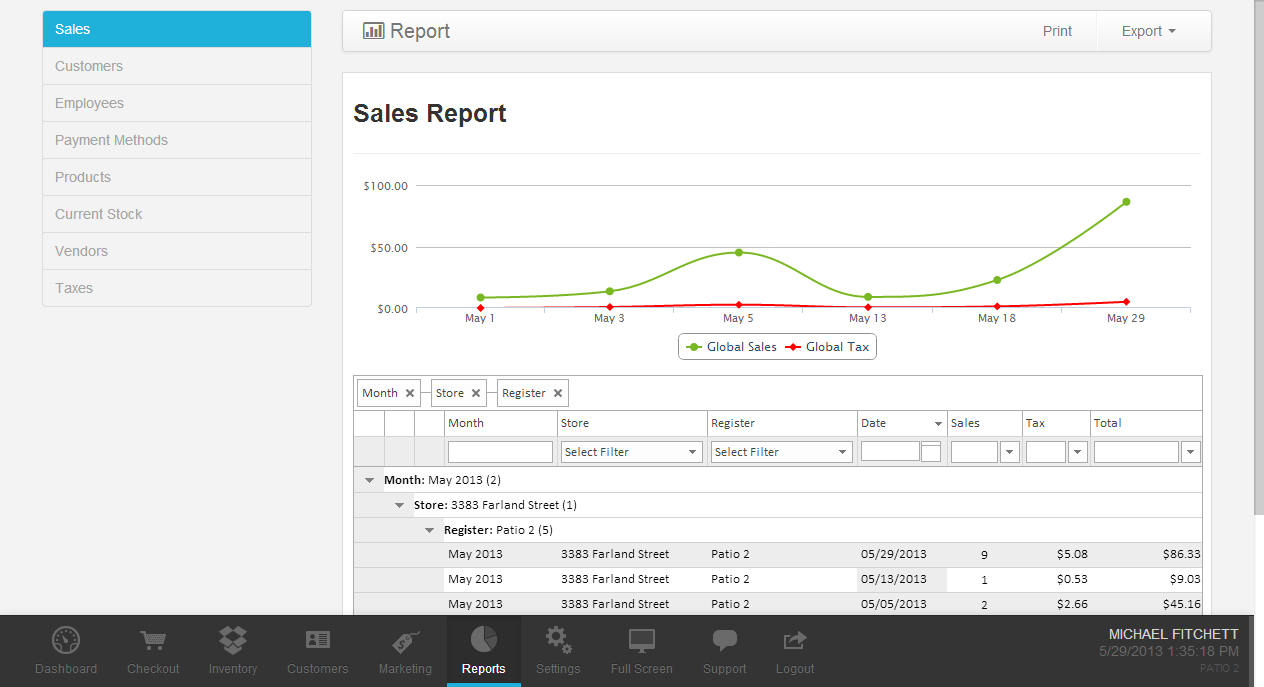Open the Dashboard gauge icon

tap(66, 640)
